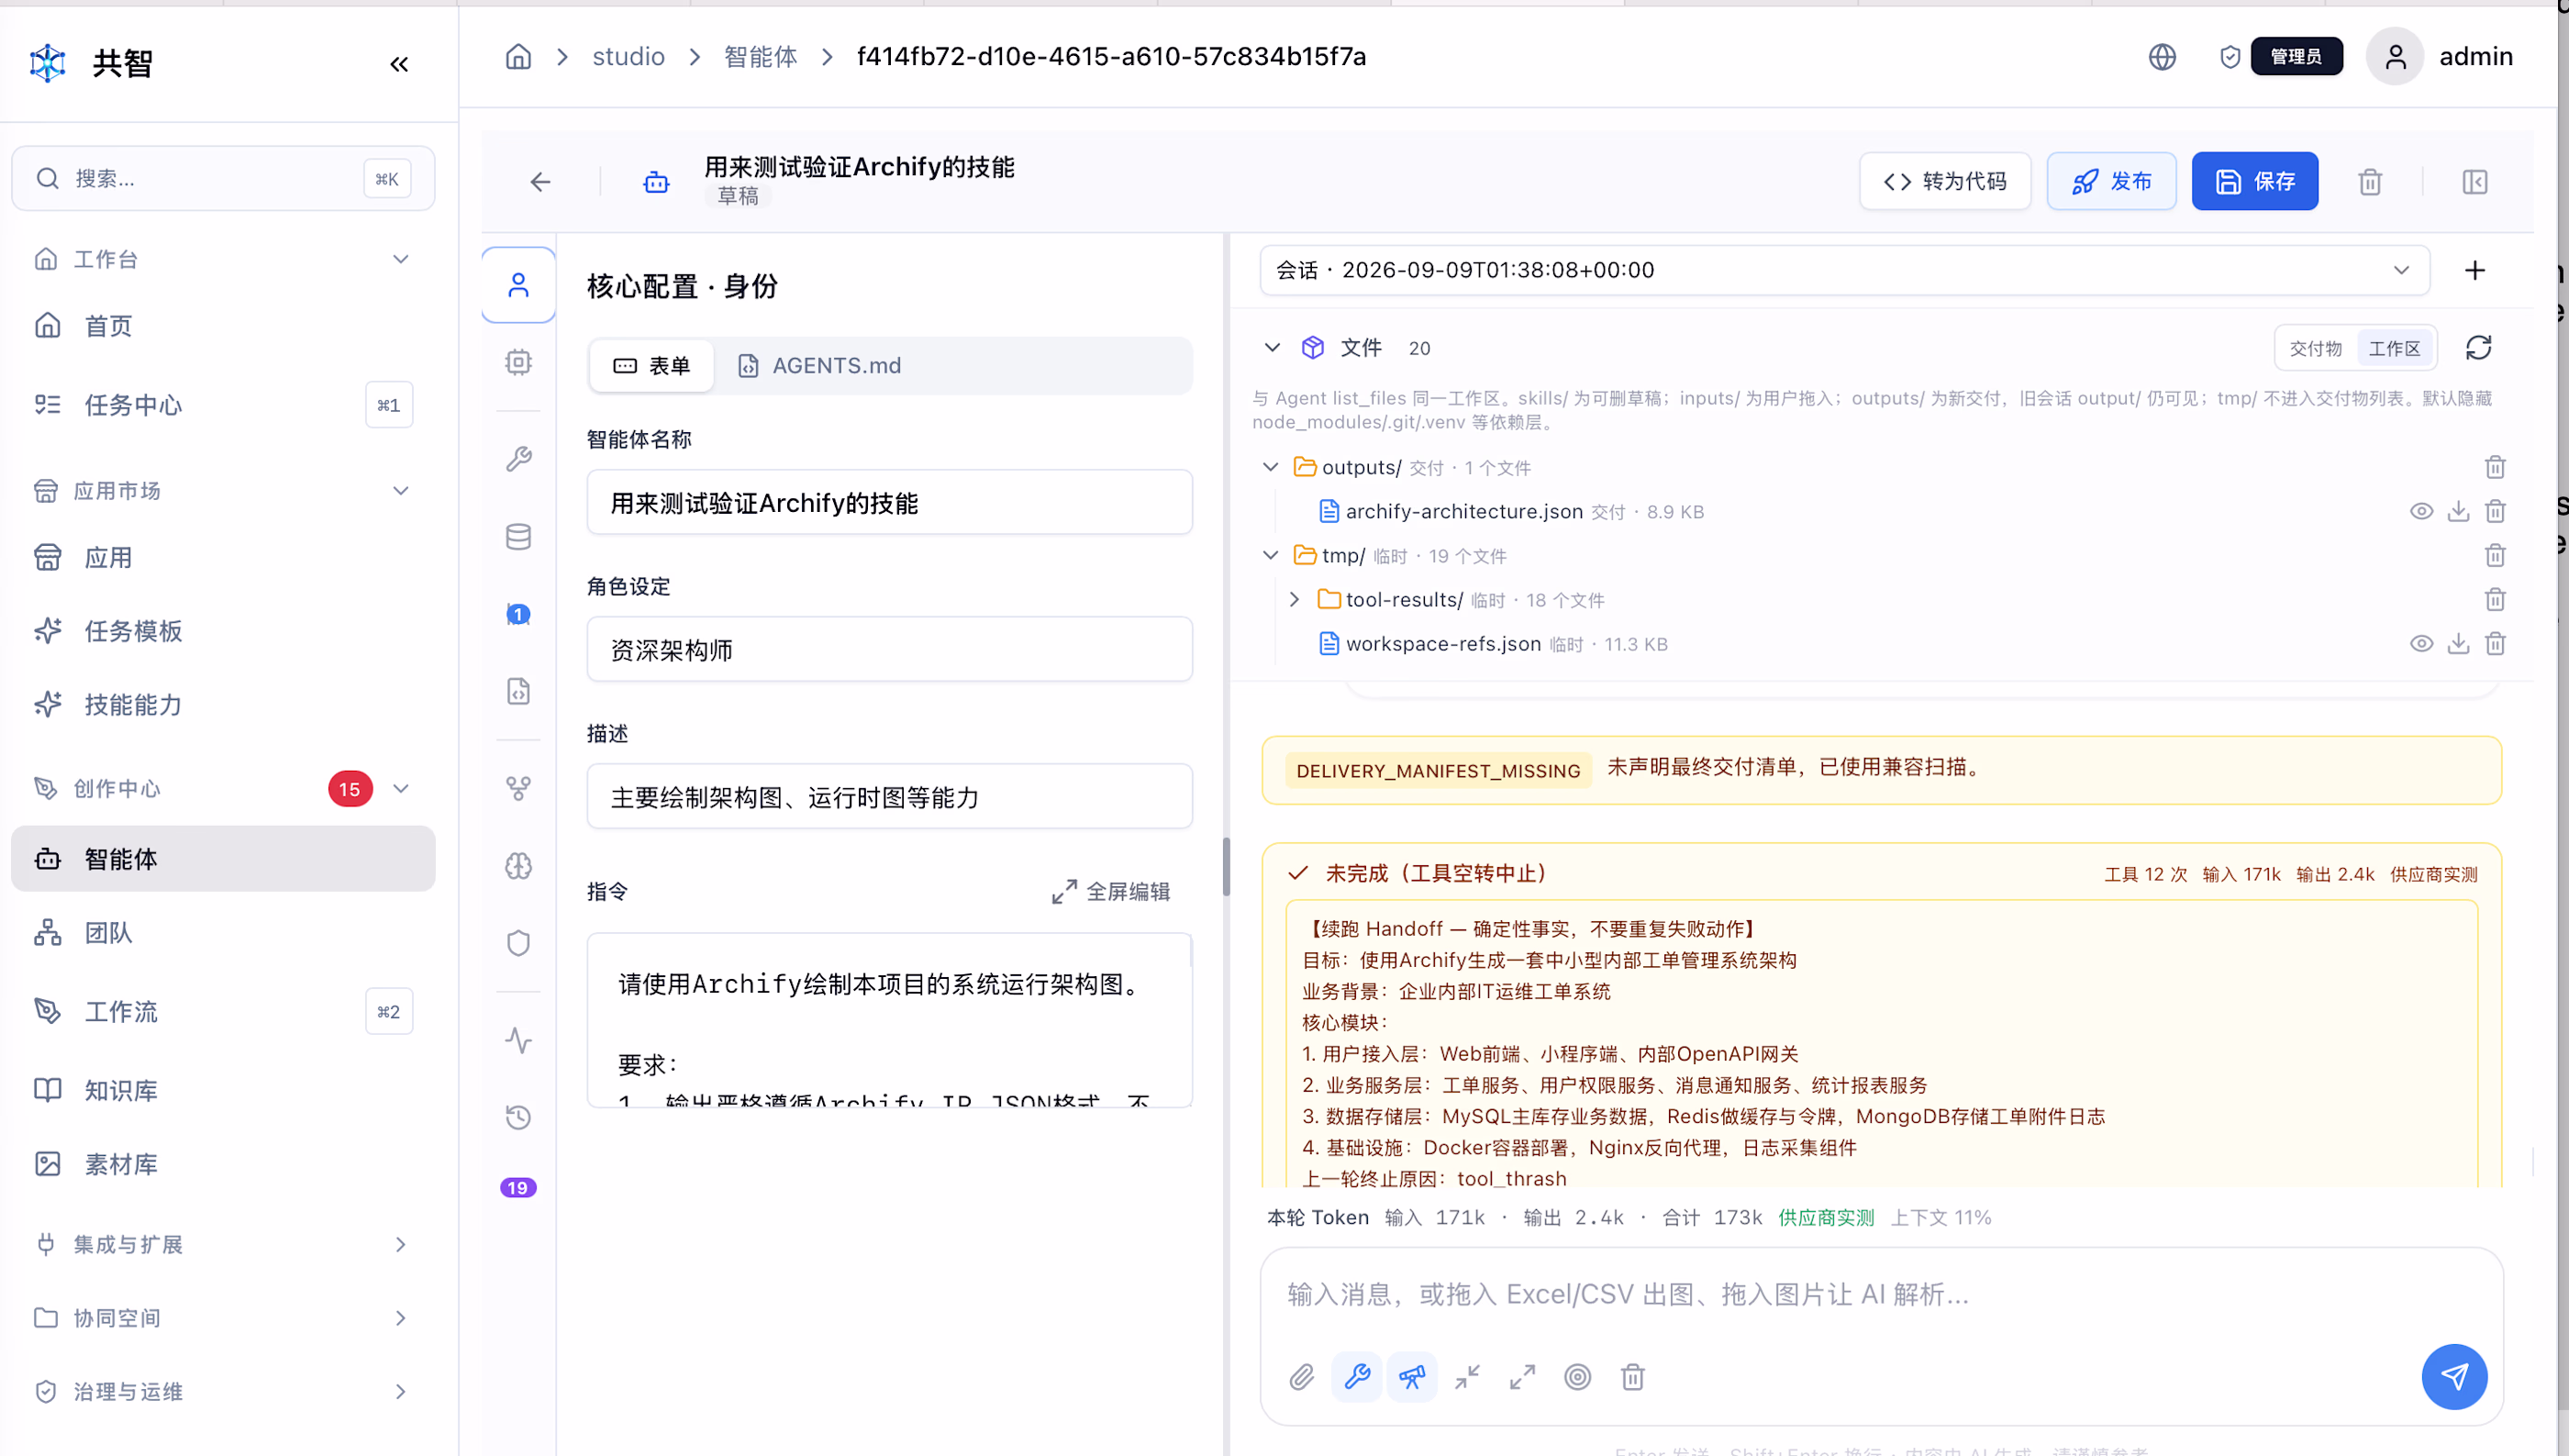This screenshot has height=1456, width=2569.
Task: Preview archify-architecture.json with the eye icon
Action: [2421, 512]
